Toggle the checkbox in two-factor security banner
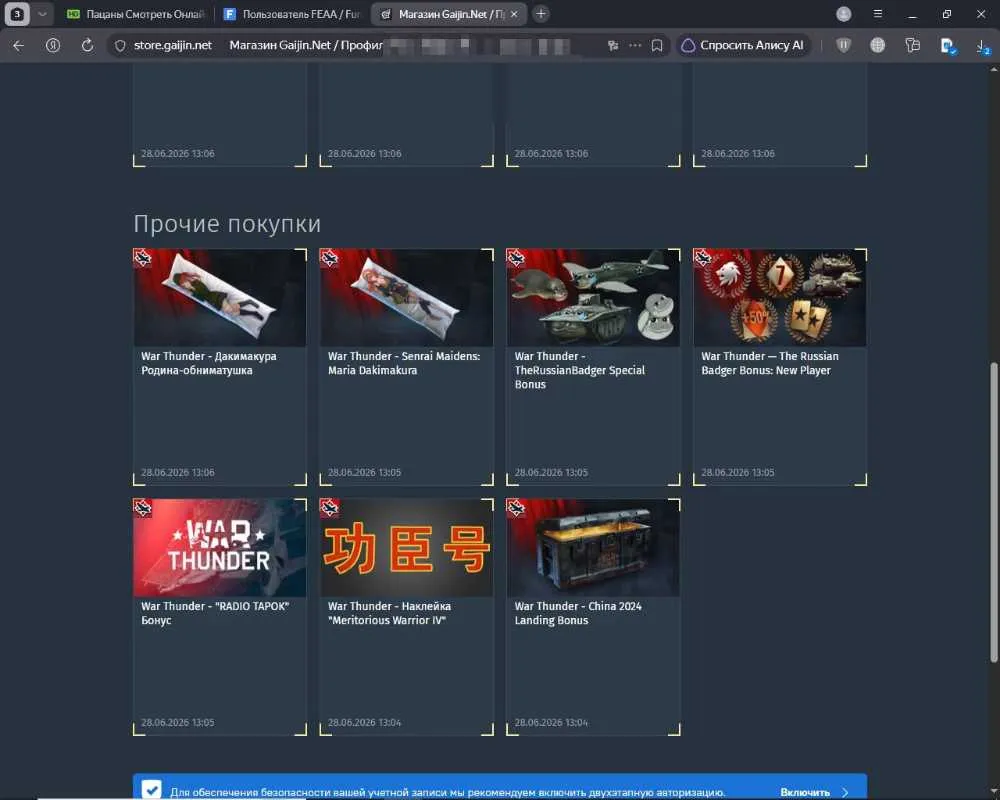 coord(151,789)
